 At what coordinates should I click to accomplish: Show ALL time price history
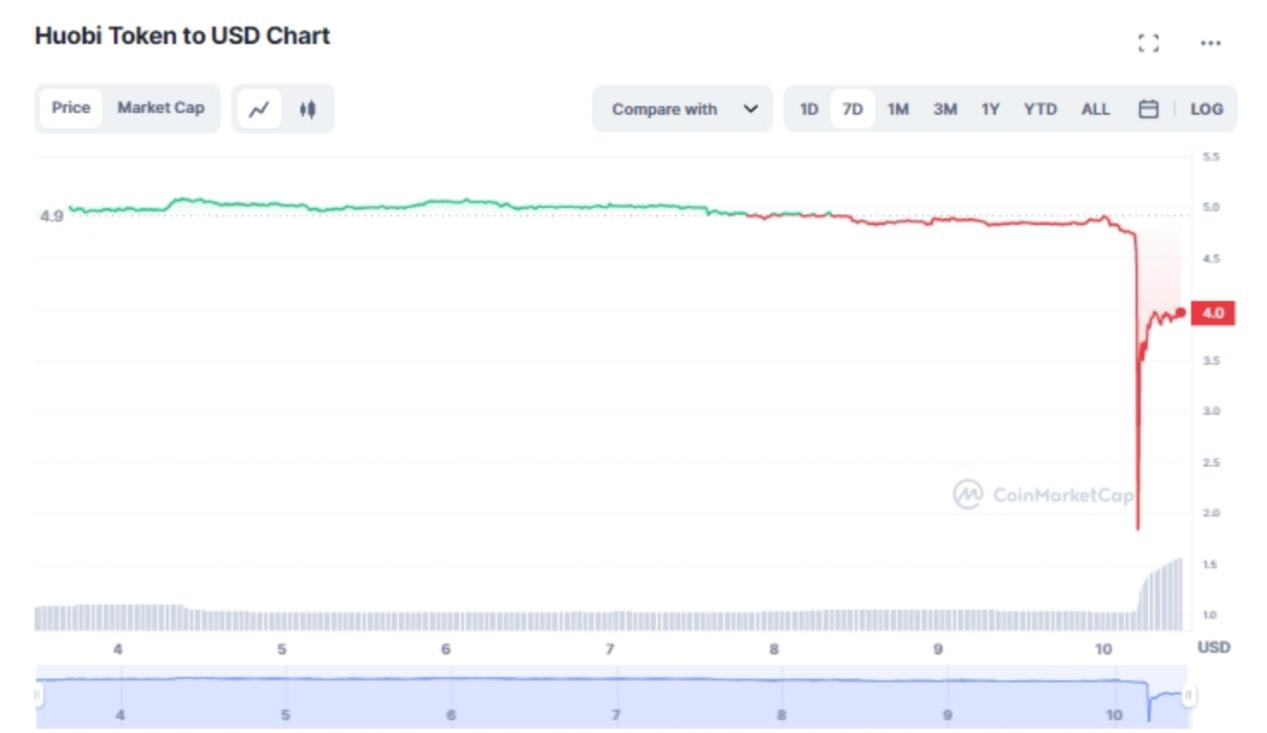pyautogui.click(x=1095, y=109)
